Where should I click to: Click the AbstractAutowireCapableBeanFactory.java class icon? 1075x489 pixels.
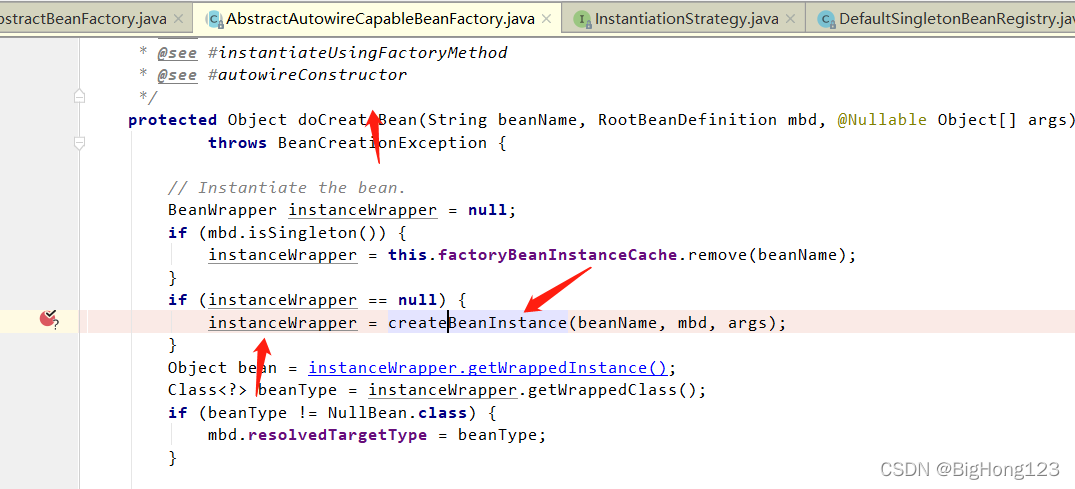[214, 19]
